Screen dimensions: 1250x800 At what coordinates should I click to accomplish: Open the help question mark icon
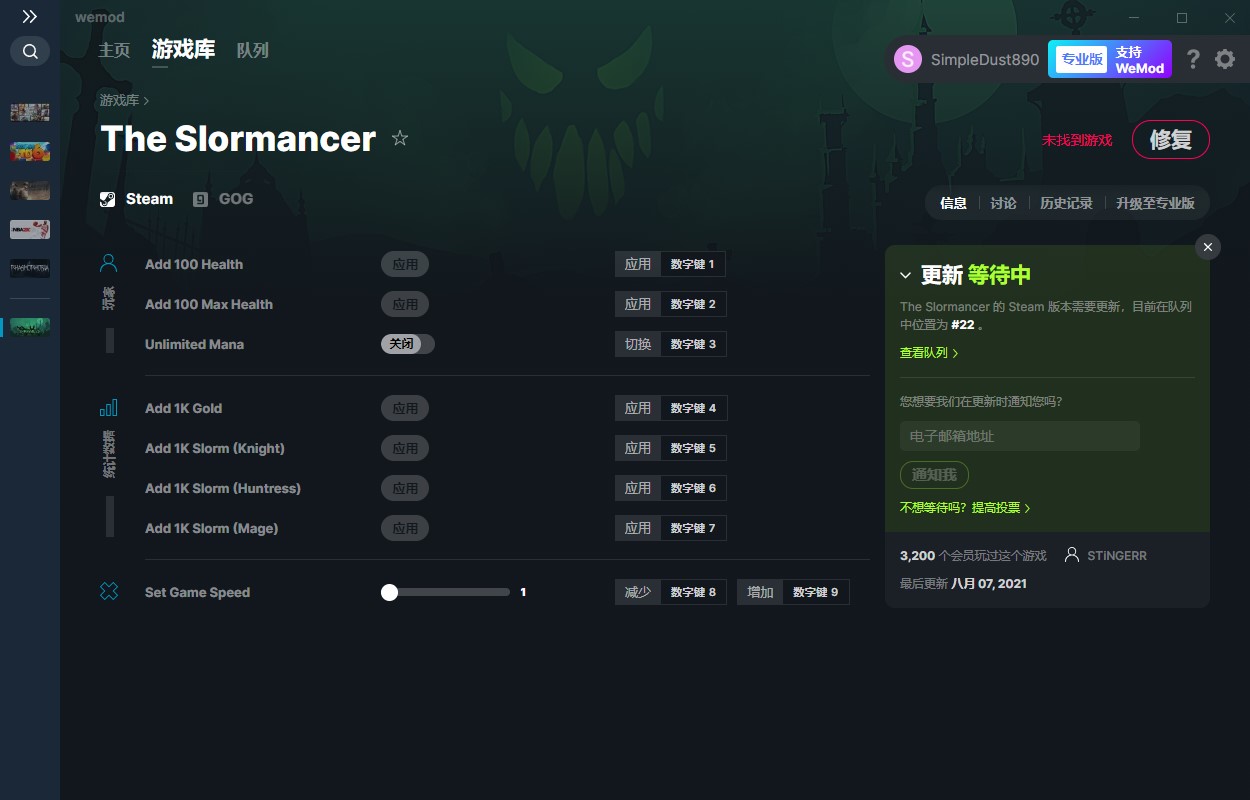[1193, 59]
